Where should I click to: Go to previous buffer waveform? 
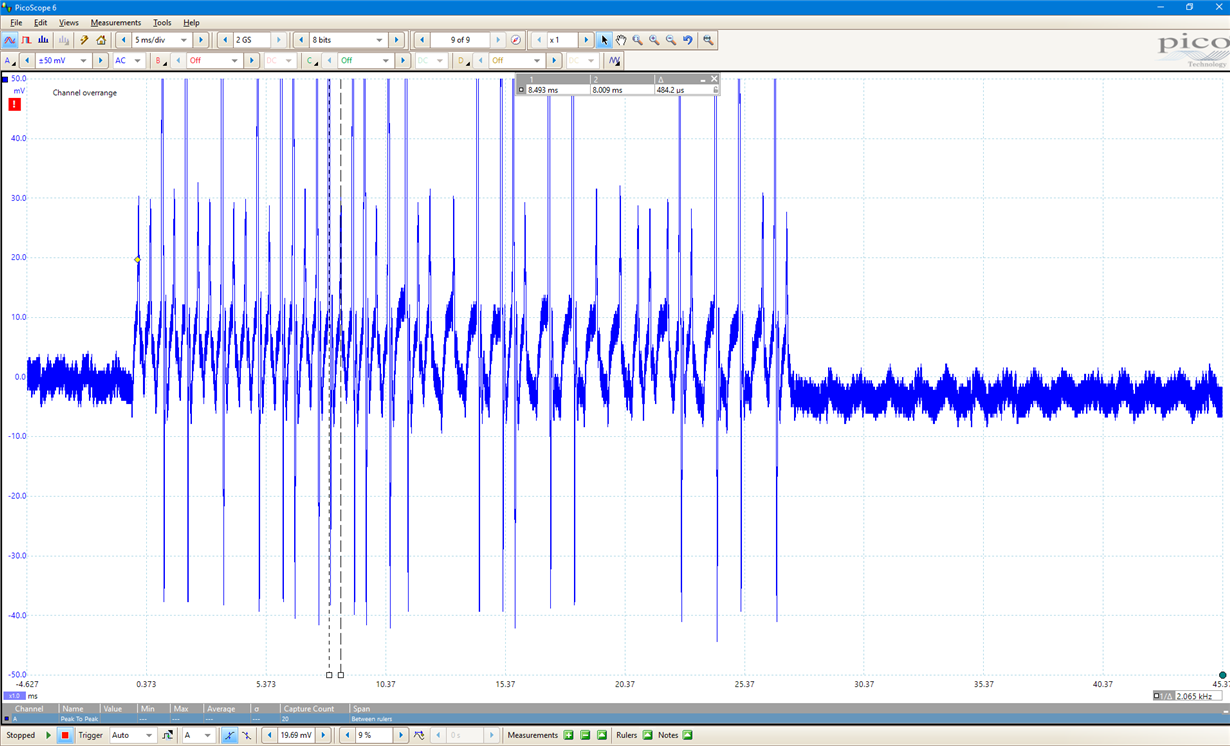tap(422, 40)
